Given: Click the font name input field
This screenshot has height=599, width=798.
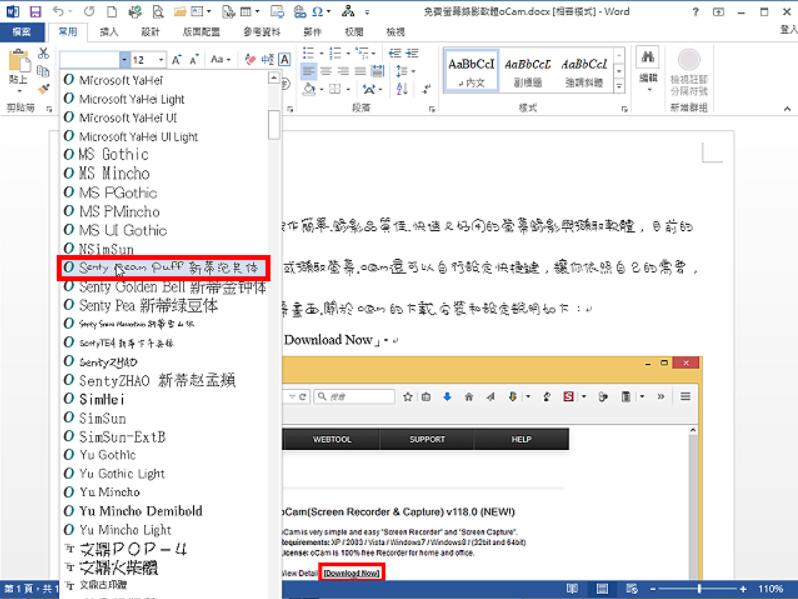Looking at the screenshot, I should coord(90,60).
